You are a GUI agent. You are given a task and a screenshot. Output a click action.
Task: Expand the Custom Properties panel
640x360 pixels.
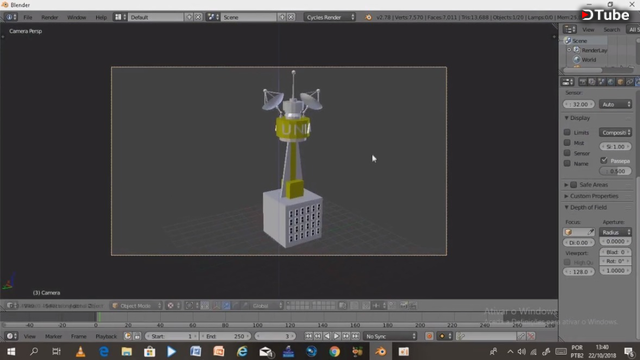[x=594, y=196]
